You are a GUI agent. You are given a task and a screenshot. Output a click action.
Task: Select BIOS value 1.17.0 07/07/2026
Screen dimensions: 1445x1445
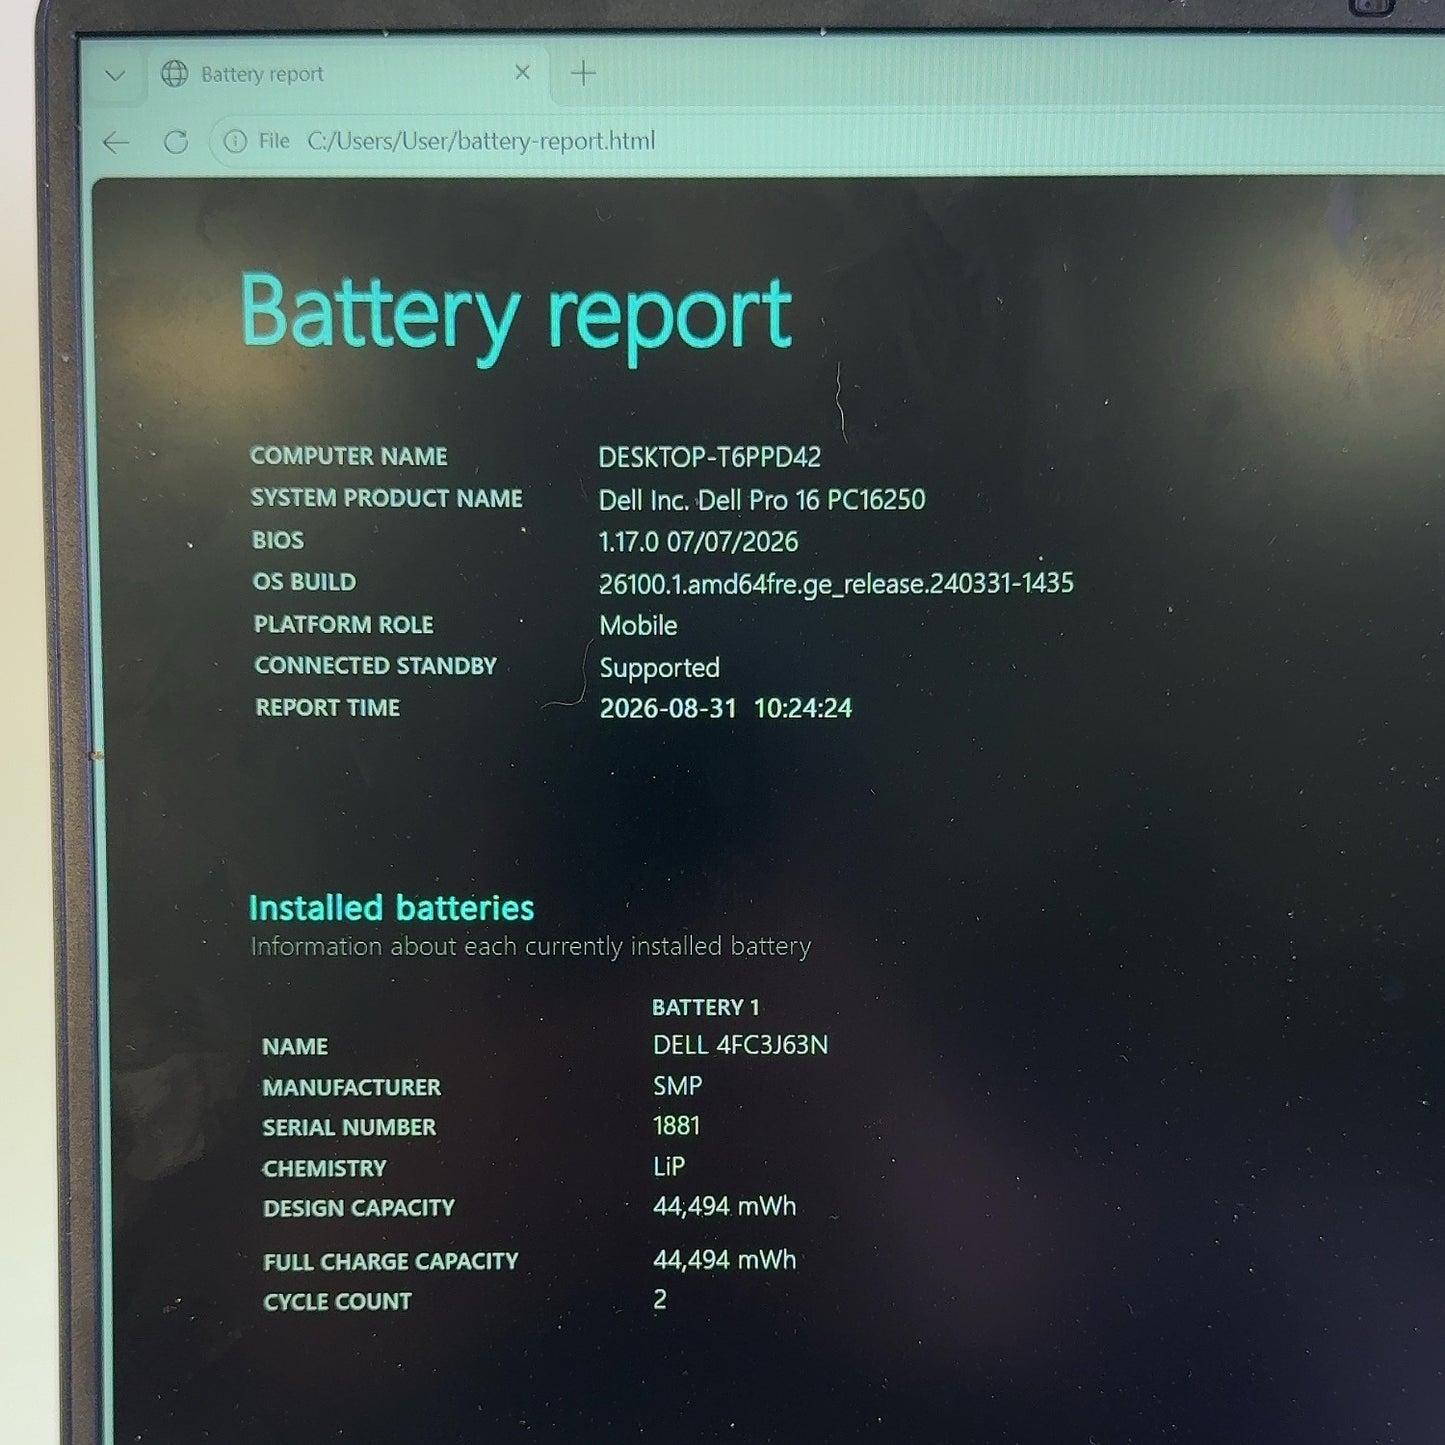[x=698, y=542]
